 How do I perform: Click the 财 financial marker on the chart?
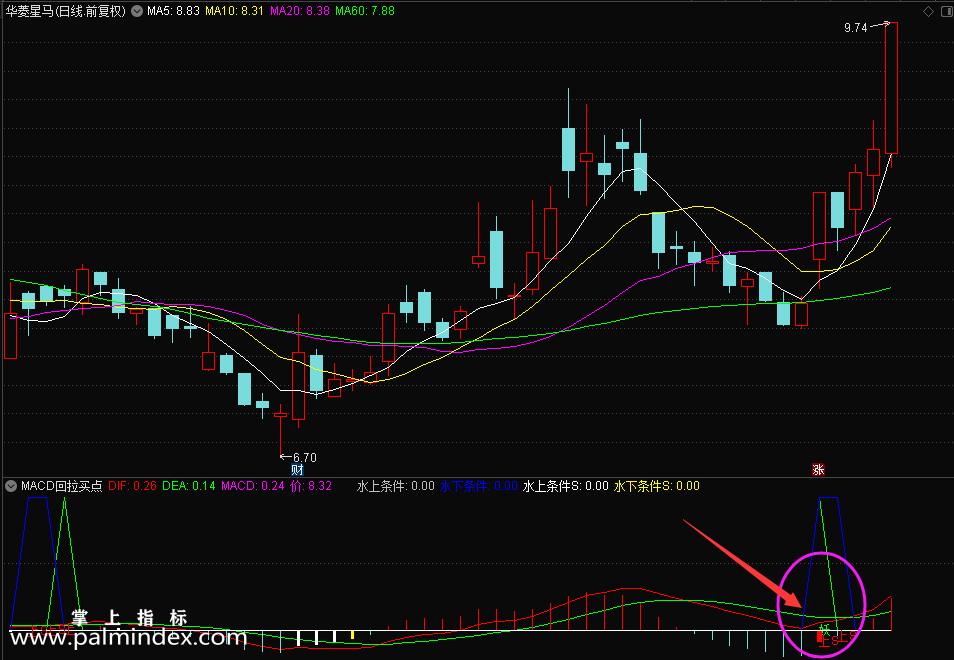click(297, 470)
